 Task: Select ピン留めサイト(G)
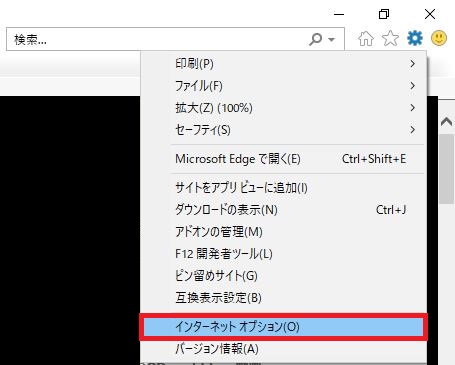click(283, 276)
